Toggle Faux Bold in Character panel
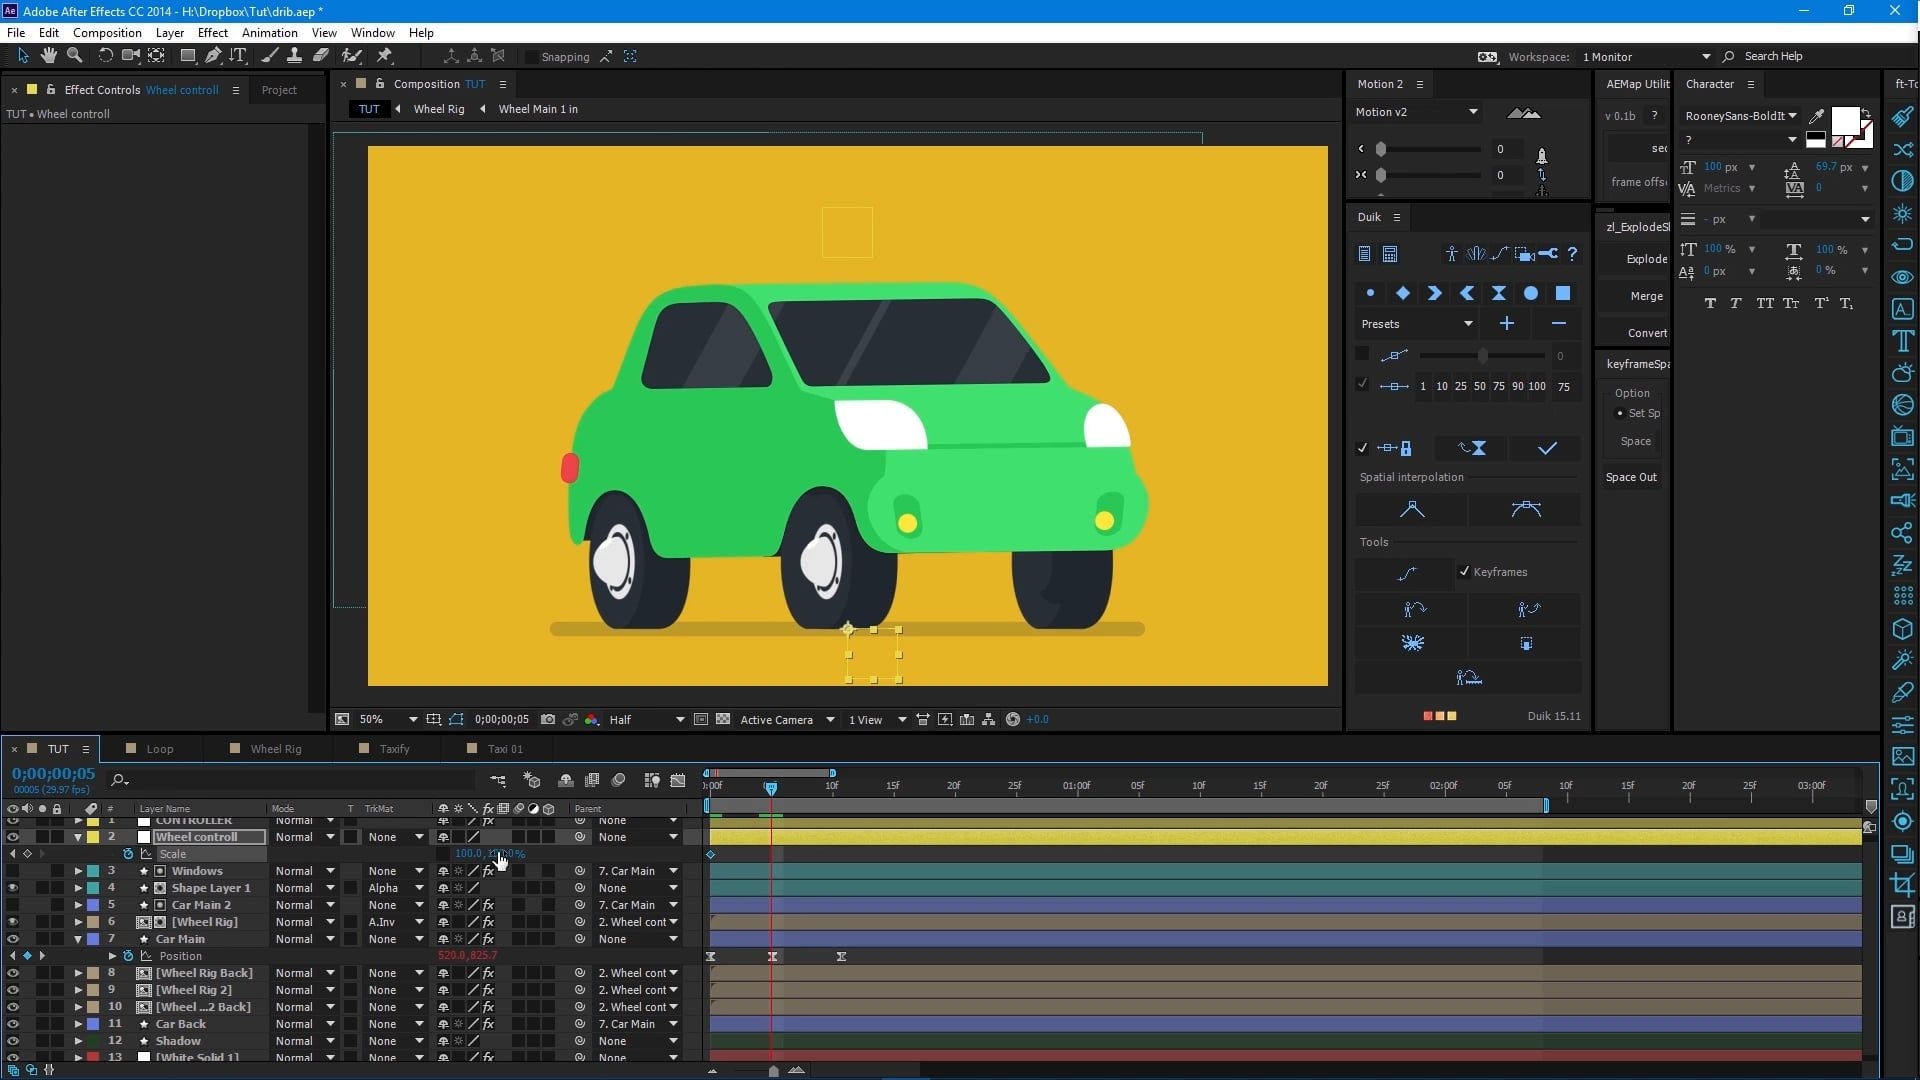The height and width of the screenshot is (1080, 1920). pos(1710,303)
